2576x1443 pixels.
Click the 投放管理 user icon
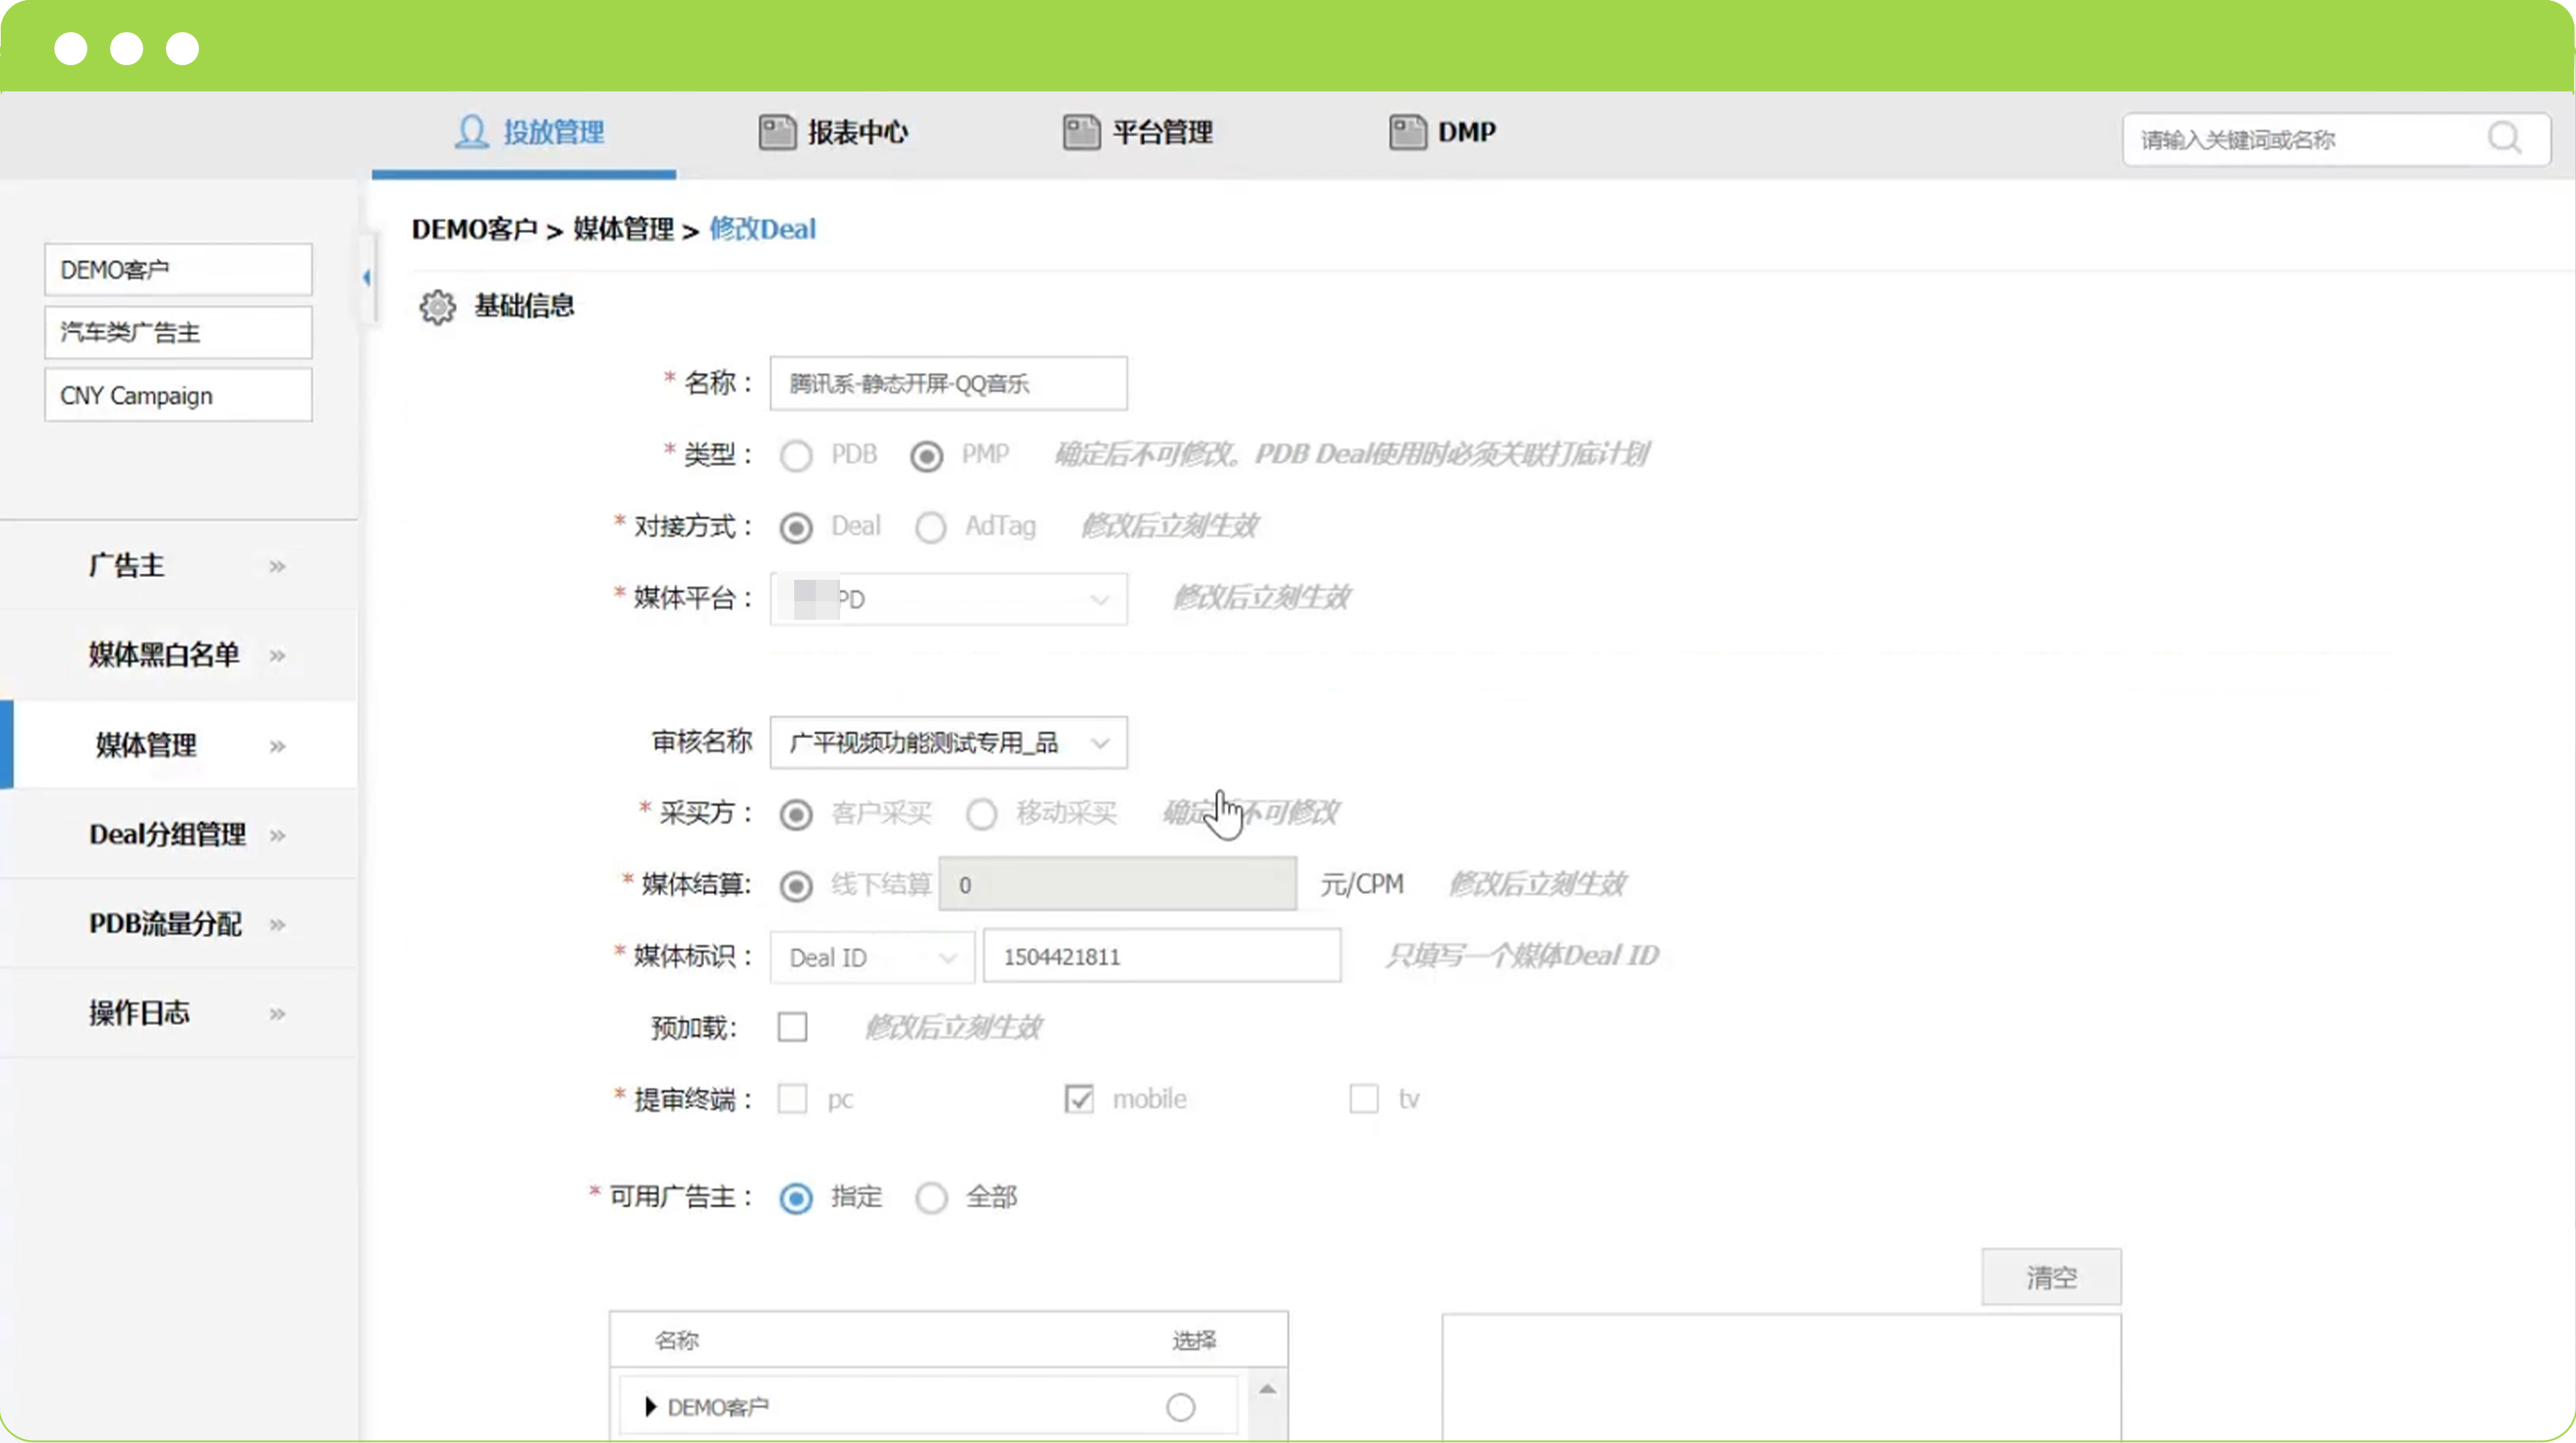coord(471,132)
